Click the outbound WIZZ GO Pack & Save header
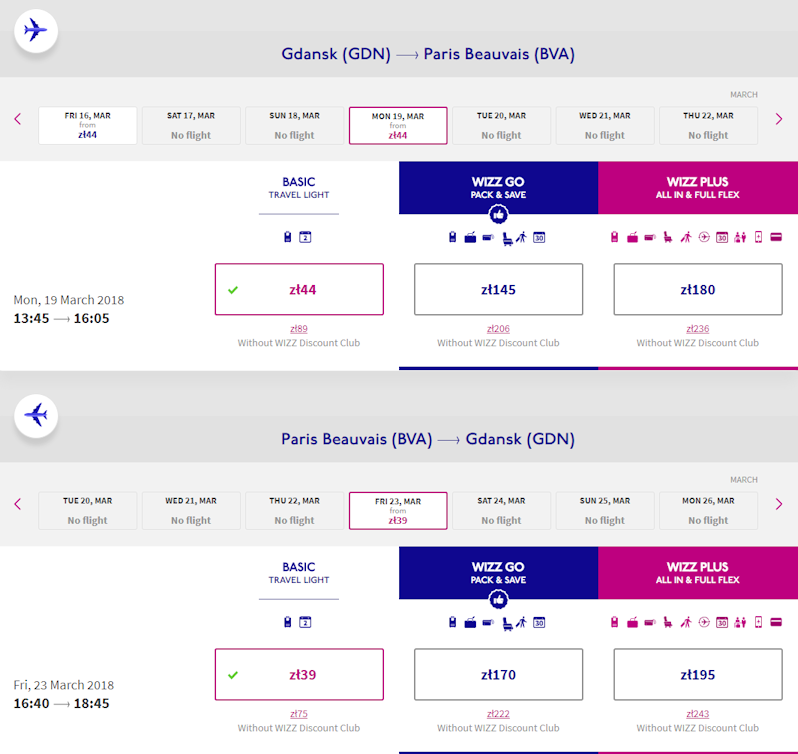Viewport: 798px width, 754px height. tap(498, 188)
